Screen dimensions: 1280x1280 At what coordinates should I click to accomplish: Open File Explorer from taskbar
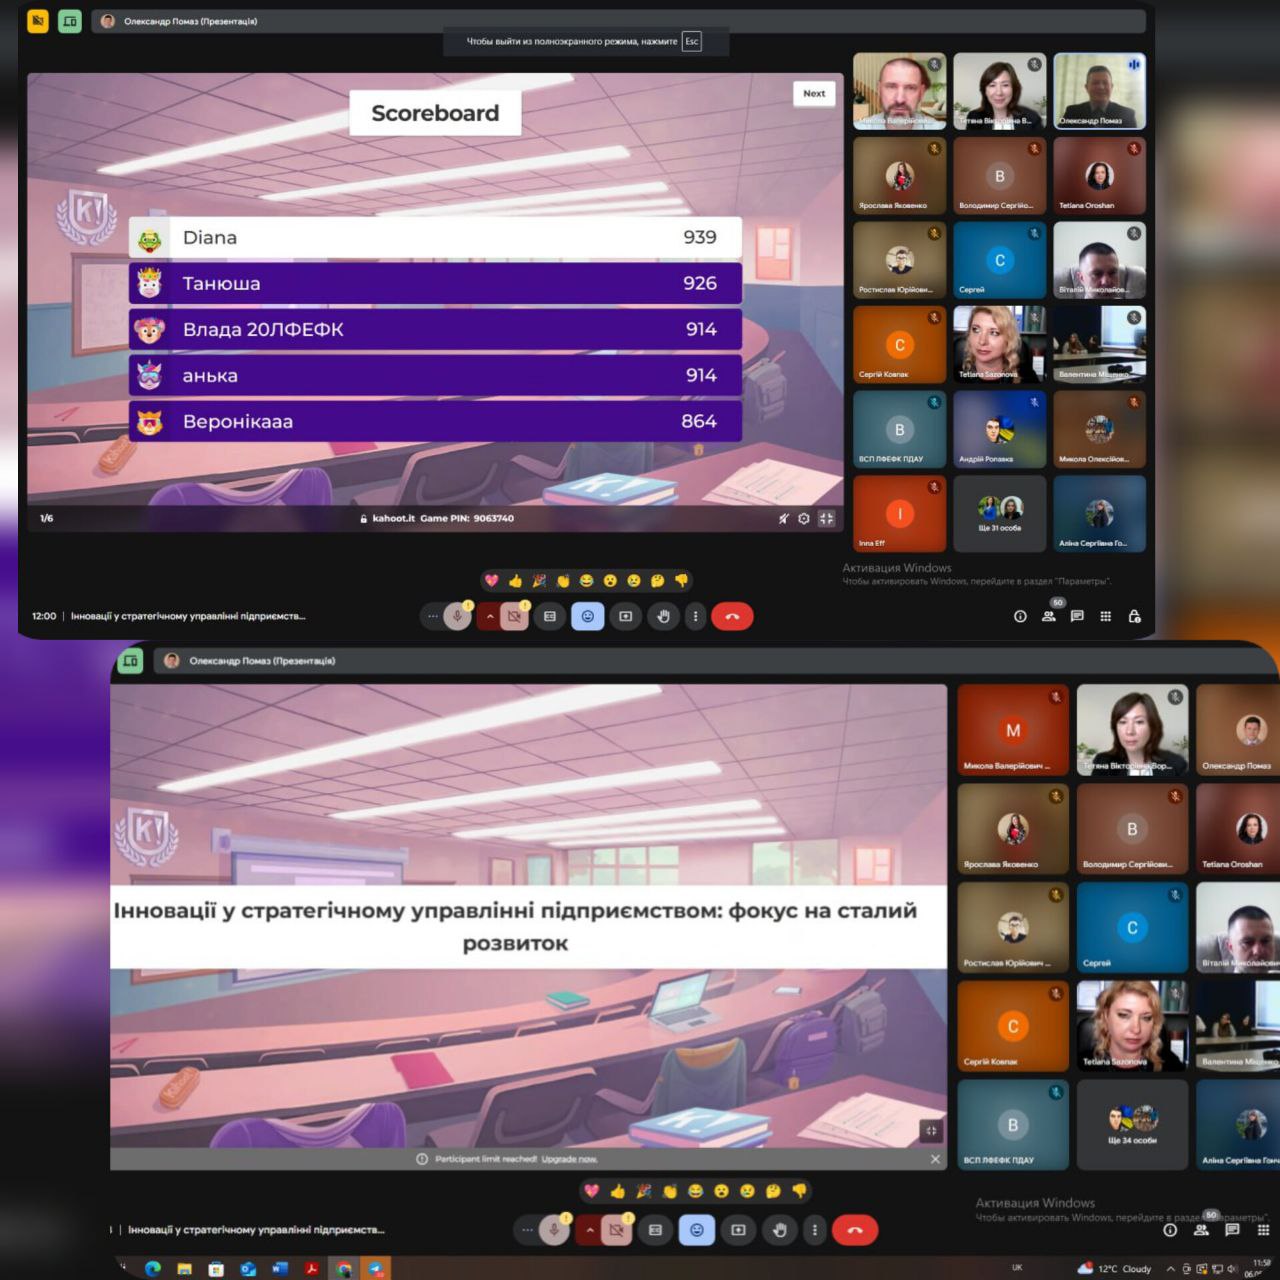[x=185, y=1268]
